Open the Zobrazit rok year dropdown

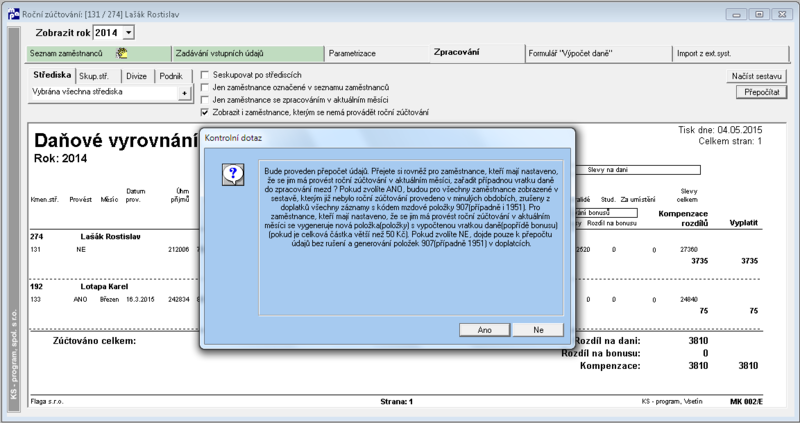coord(129,33)
